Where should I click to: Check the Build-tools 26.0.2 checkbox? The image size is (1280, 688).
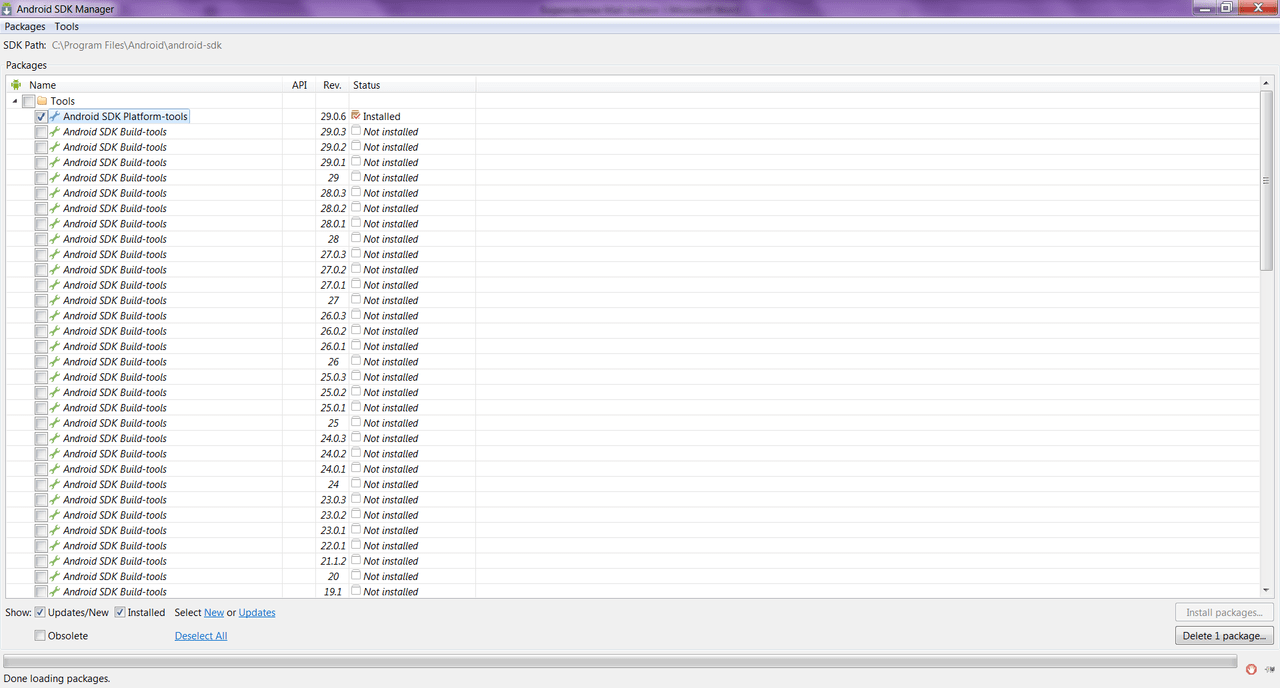pyautogui.click(x=41, y=331)
